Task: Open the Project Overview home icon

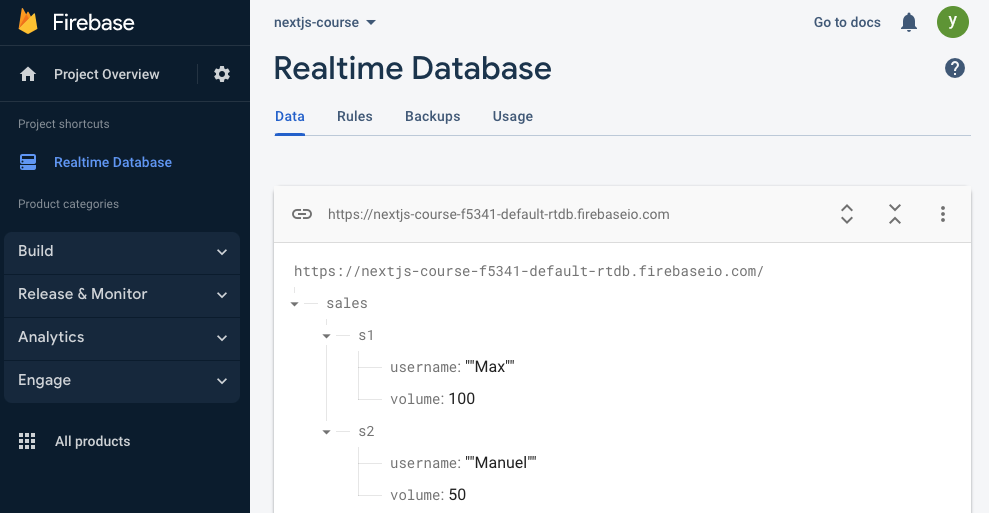Action: point(28,74)
